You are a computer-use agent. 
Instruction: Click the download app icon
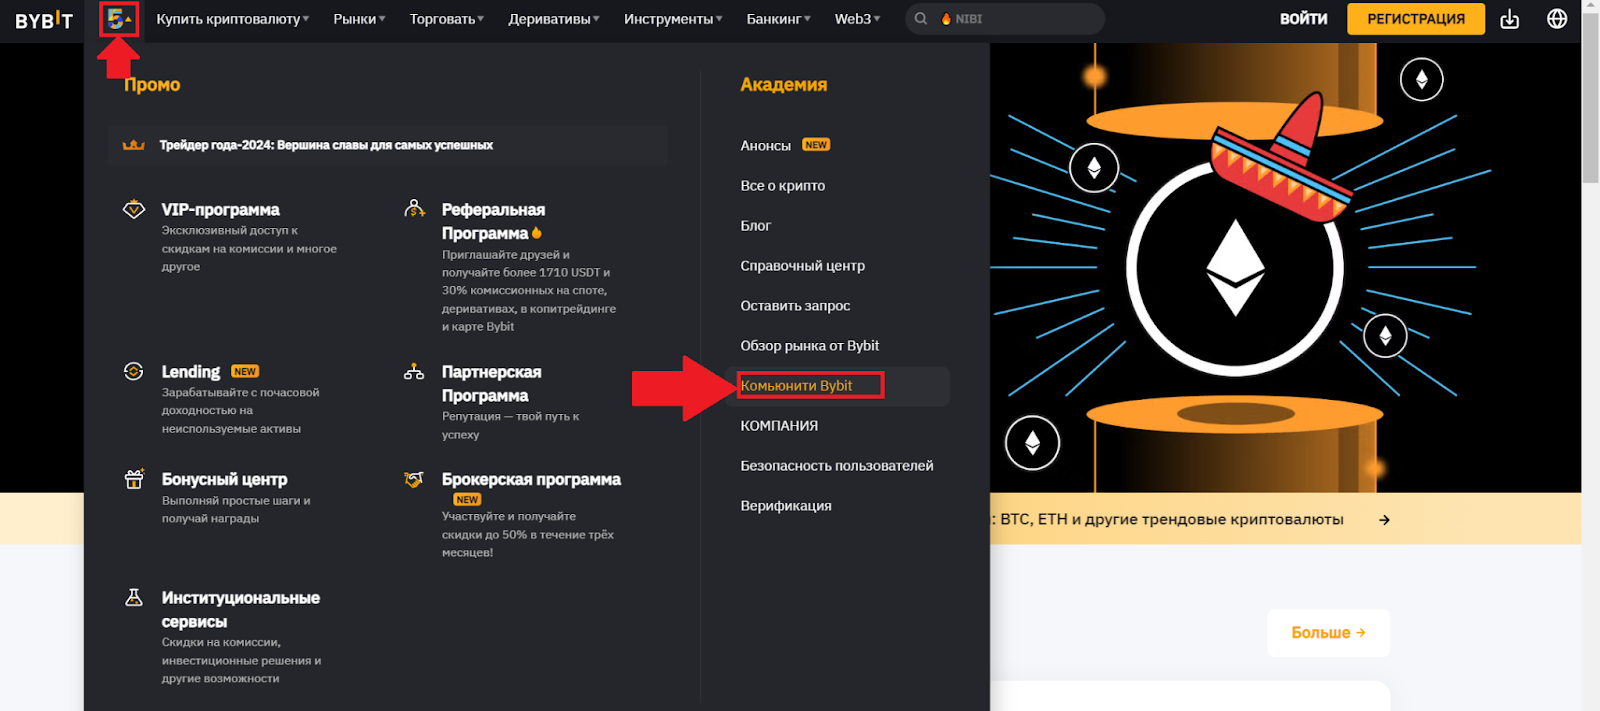pyautogui.click(x=1510, y=19)
